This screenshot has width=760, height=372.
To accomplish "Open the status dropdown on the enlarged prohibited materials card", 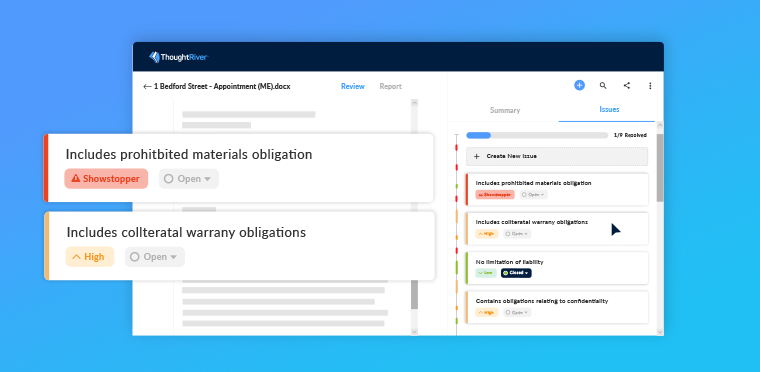I will [x=189, y=178].
